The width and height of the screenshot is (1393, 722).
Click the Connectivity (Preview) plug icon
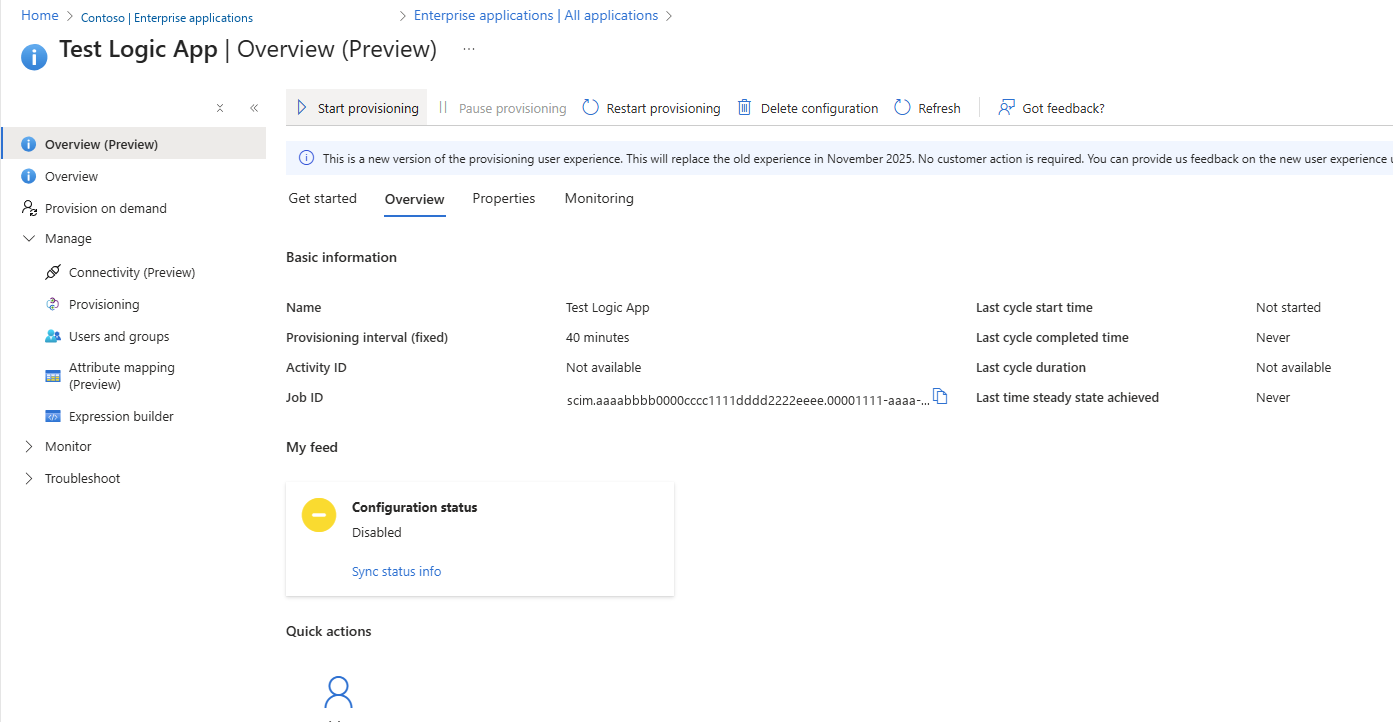[53, 272]
